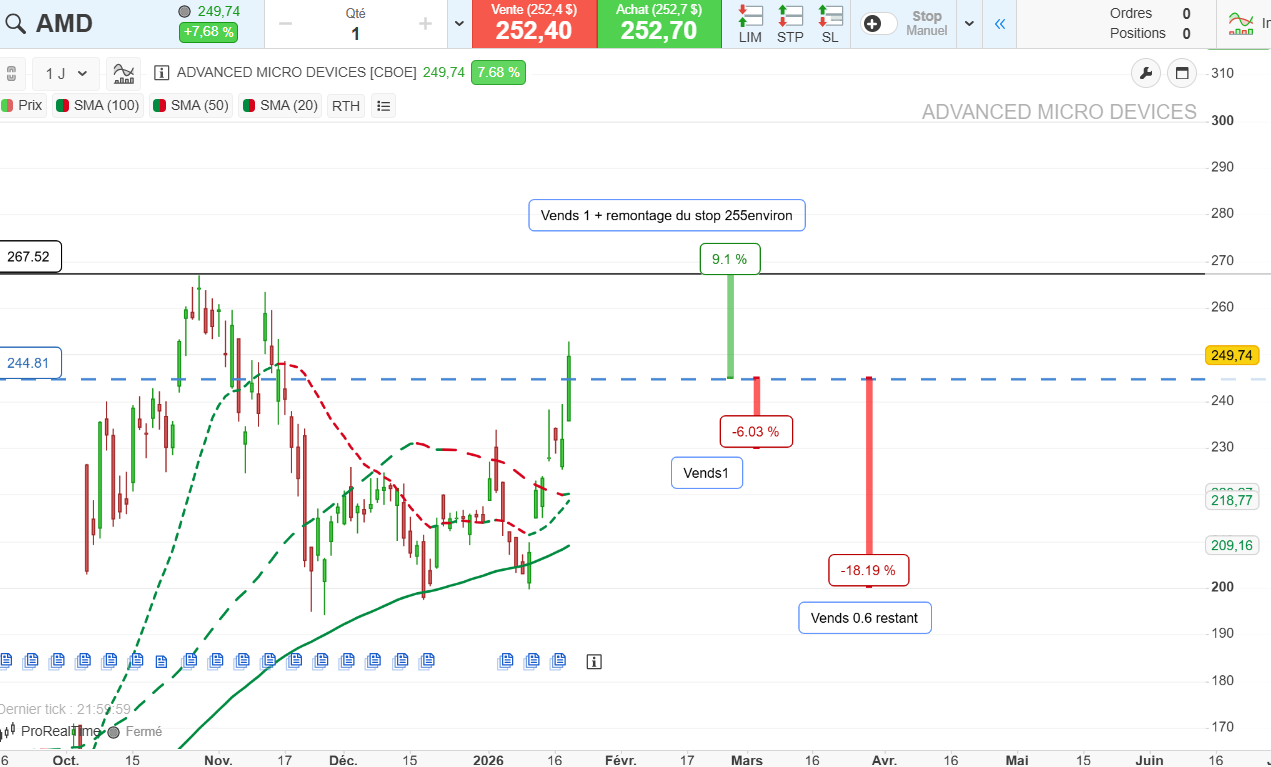Select the LIM limit order icon
The width and height of the screenshot is (1271, 767).
[x=750, y=24]
